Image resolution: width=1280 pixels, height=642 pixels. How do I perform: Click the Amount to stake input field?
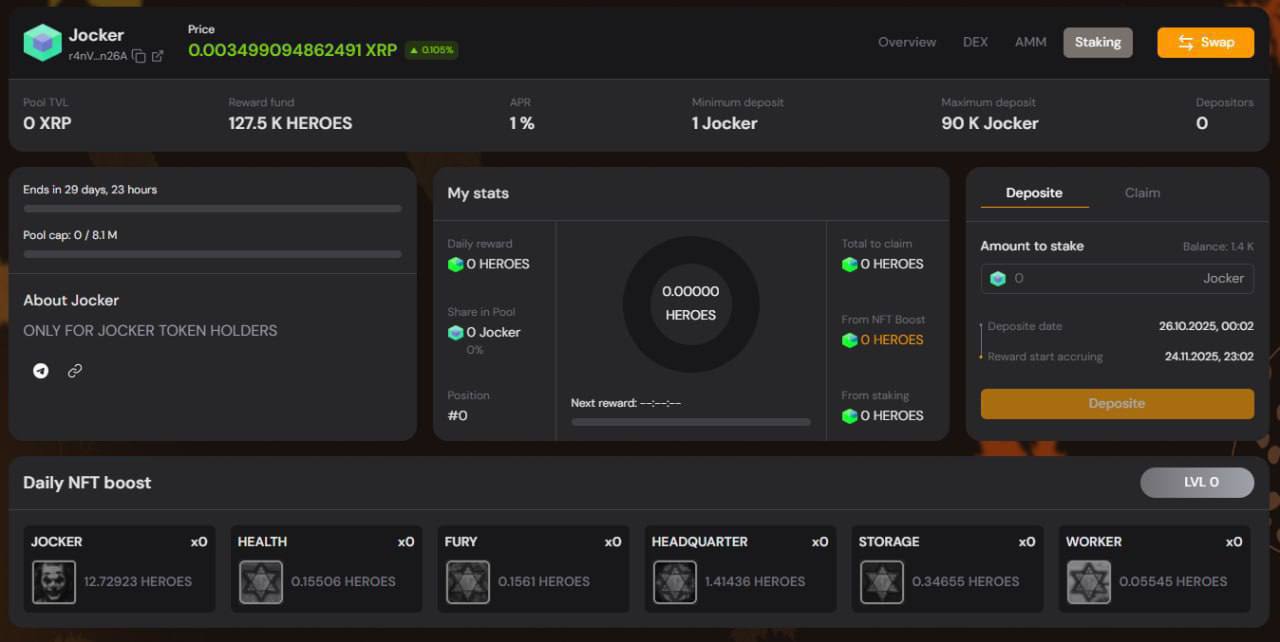tap(1105, 279)
